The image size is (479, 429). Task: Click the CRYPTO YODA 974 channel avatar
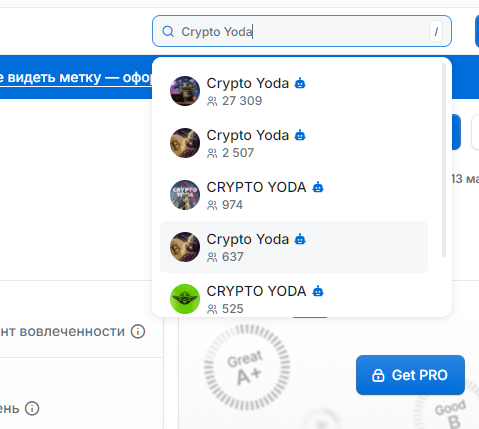pyautogui.click(x=185, y=195)
